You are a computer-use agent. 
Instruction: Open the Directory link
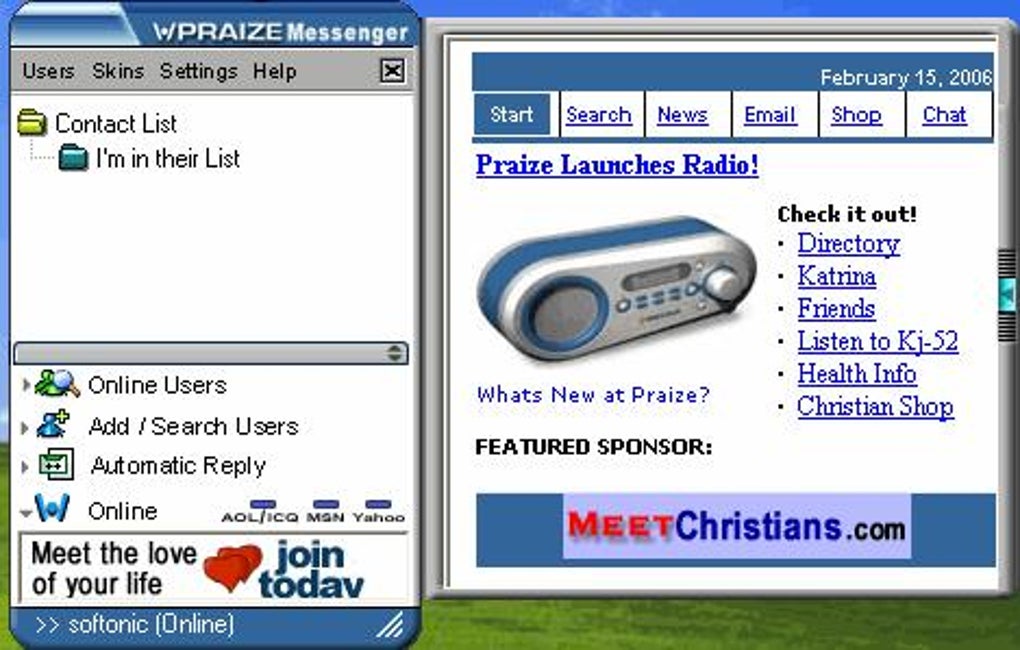tap(848, 244)
